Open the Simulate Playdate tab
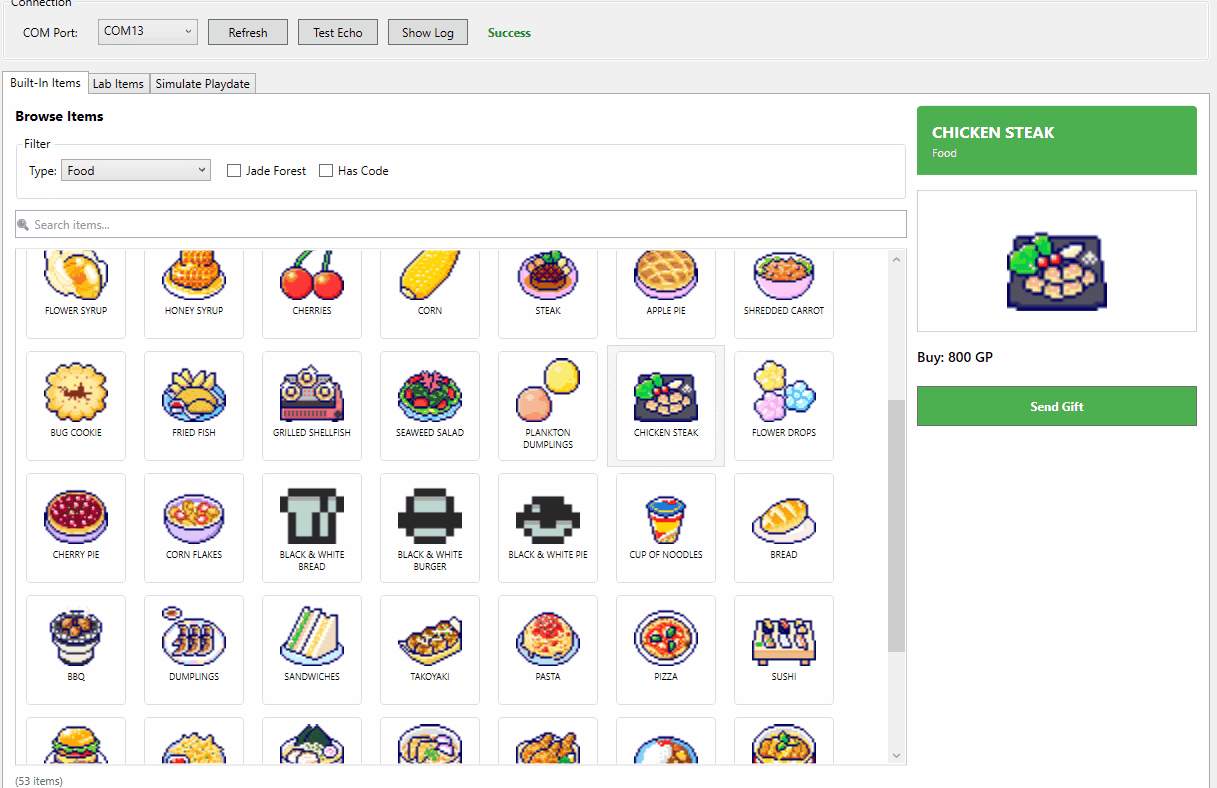This screenshot has height=788, width=1217. [x=203, y=84]
